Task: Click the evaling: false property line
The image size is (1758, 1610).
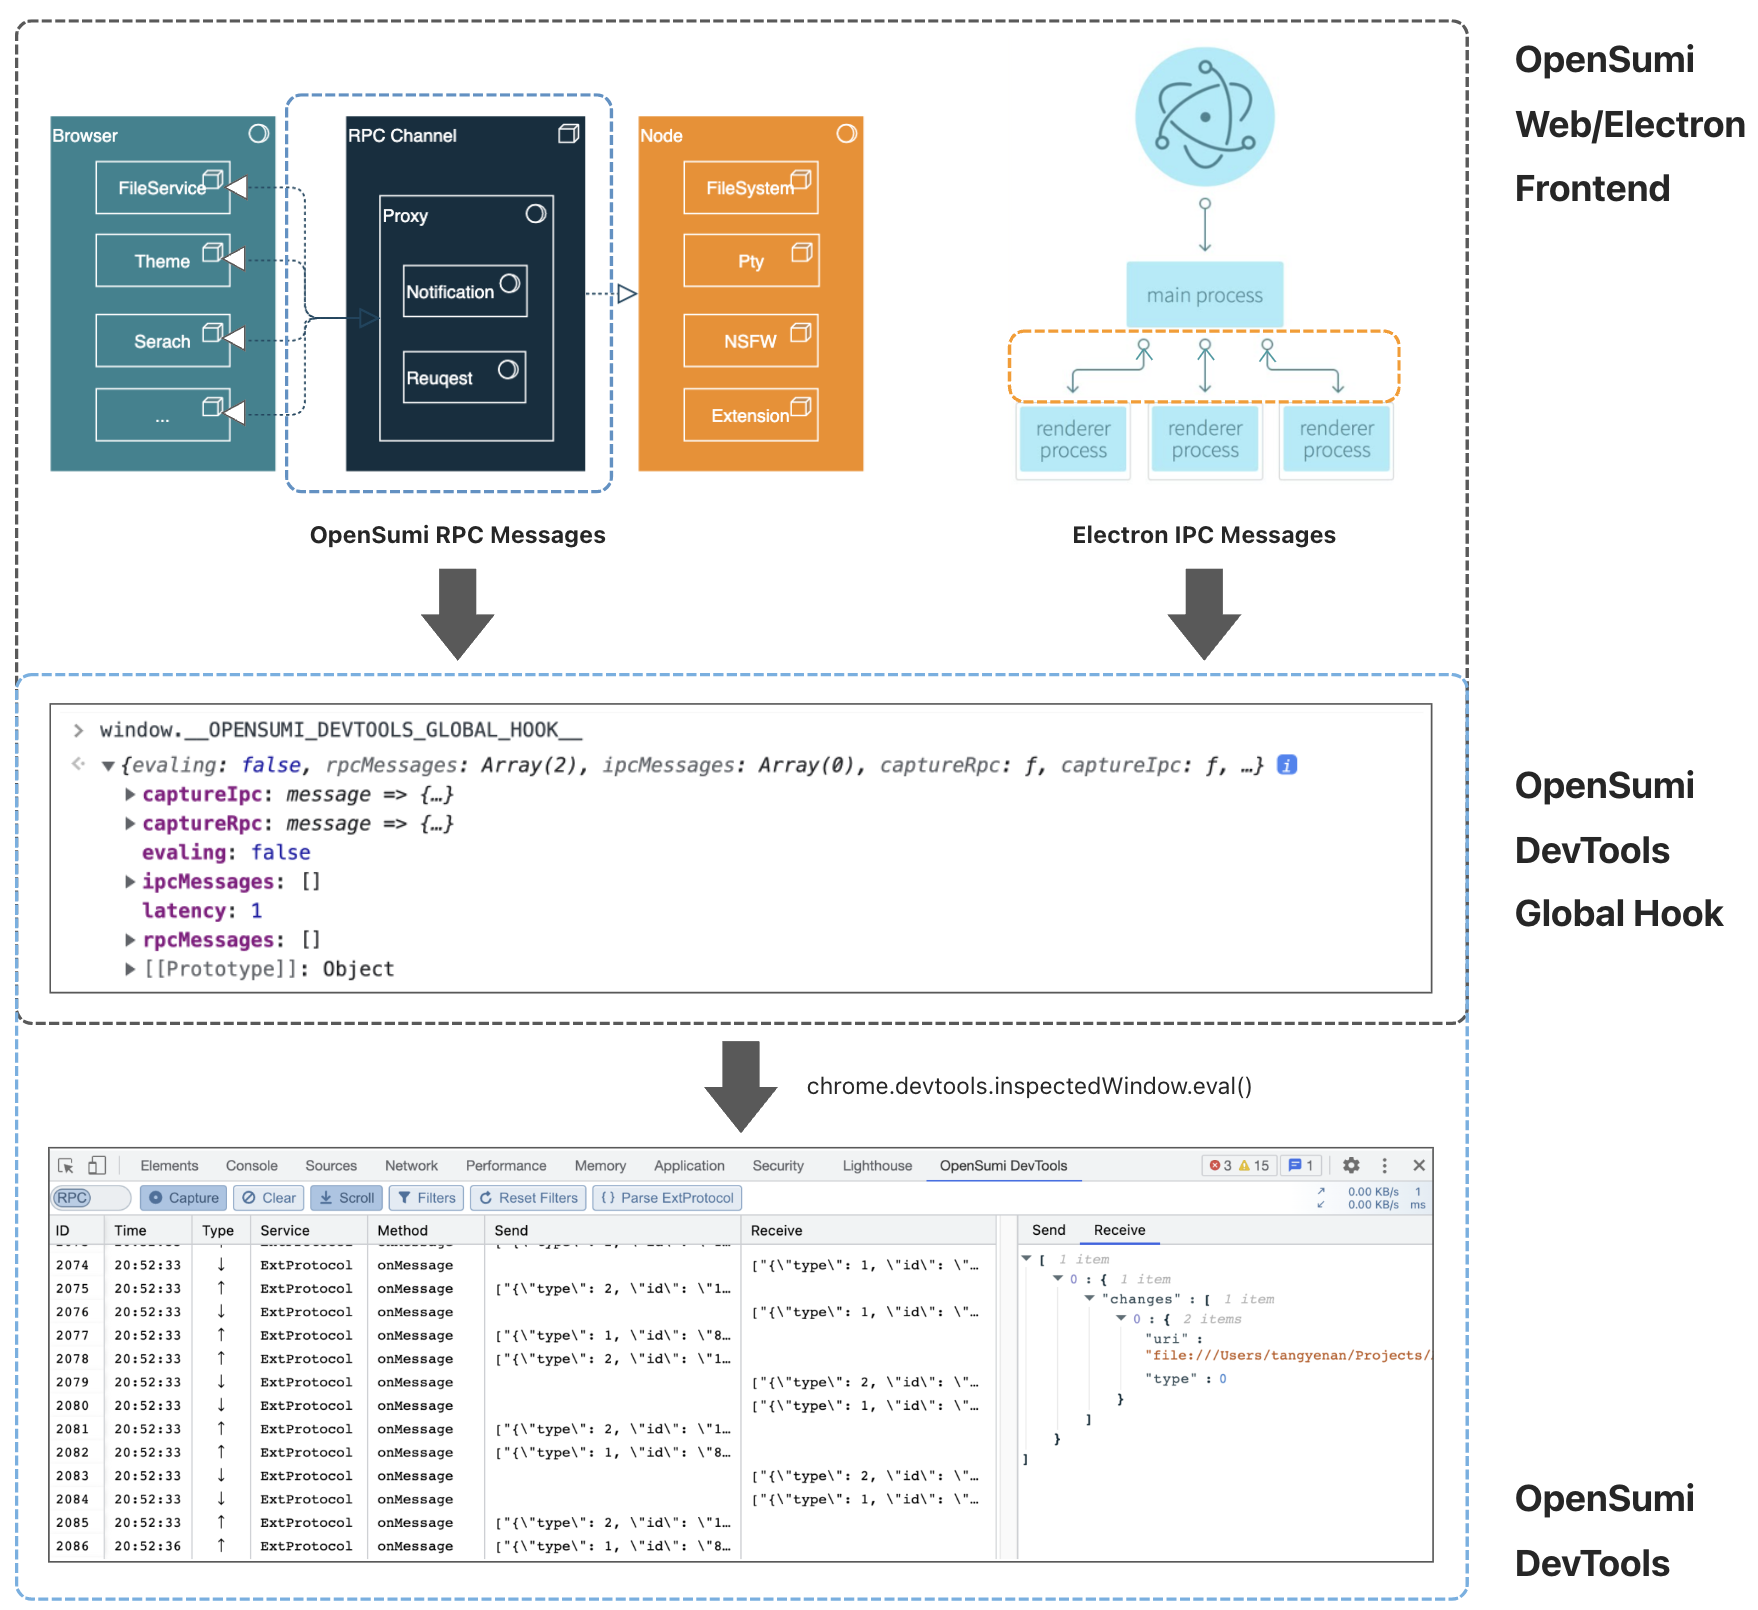Action: pyautogui.click(x=226, y=853)
